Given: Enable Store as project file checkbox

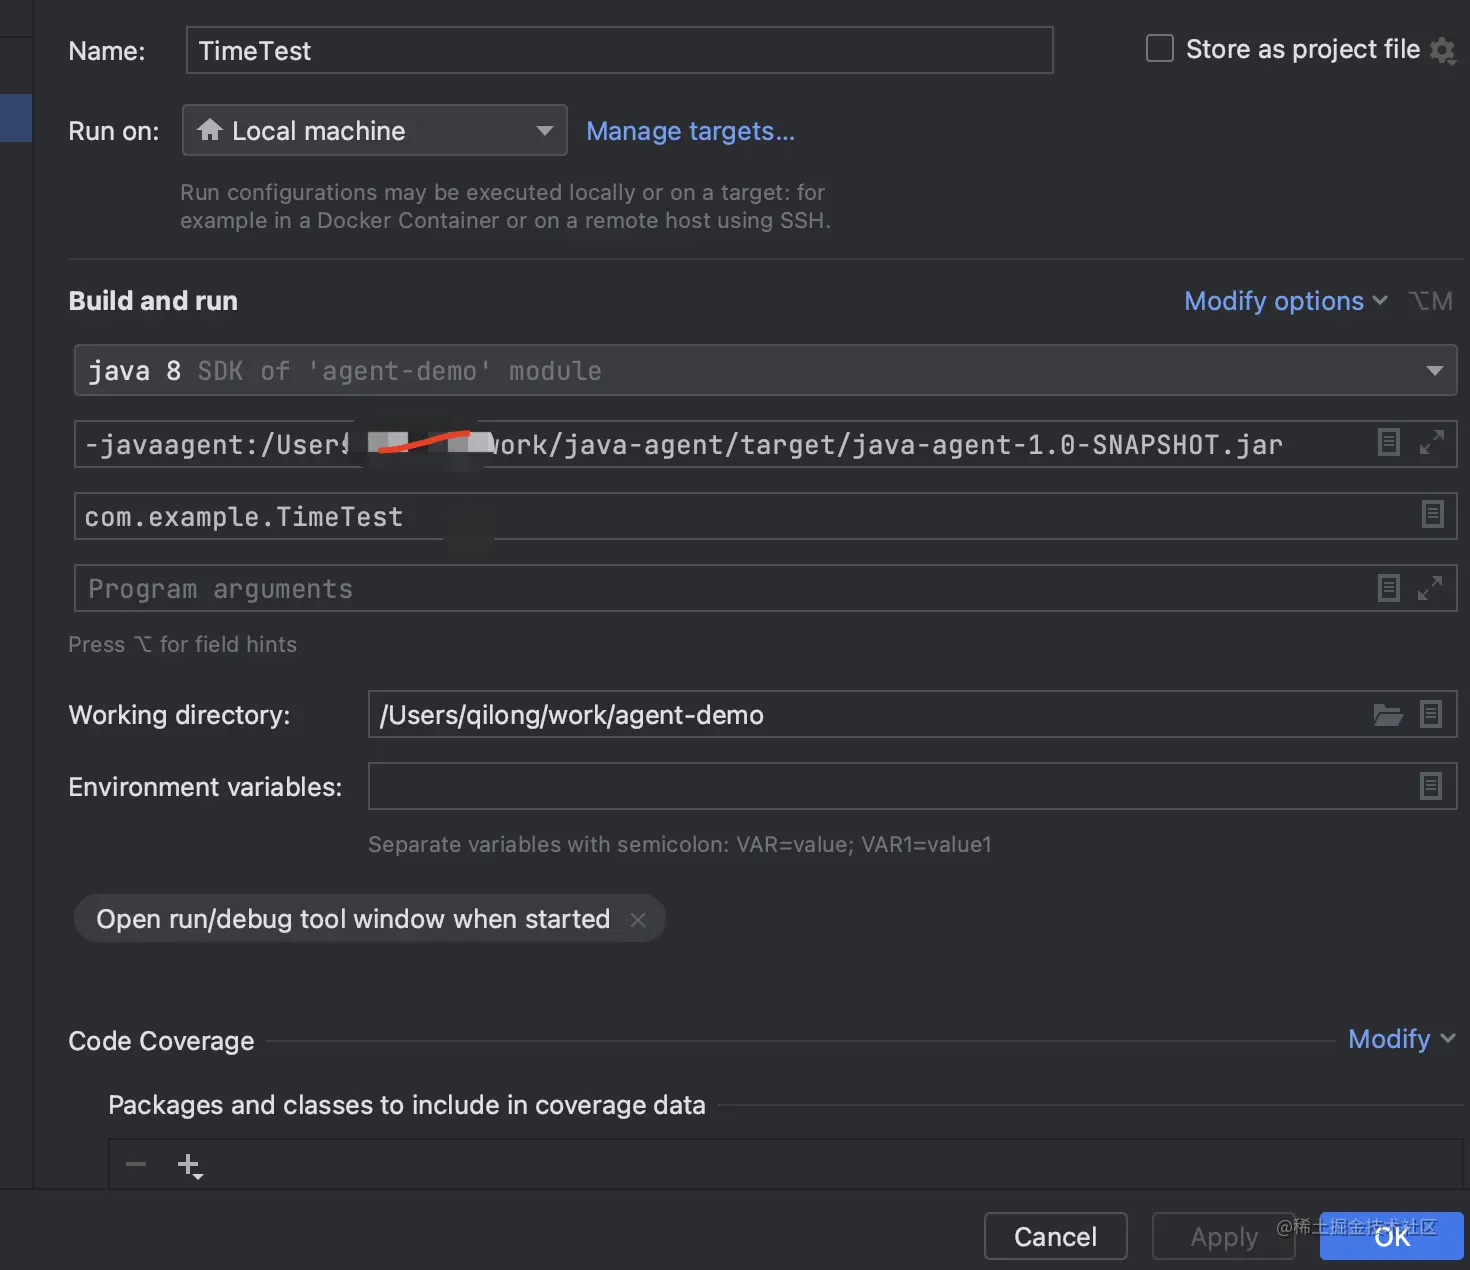Looking at the screenshot, I should (1159, 48).
